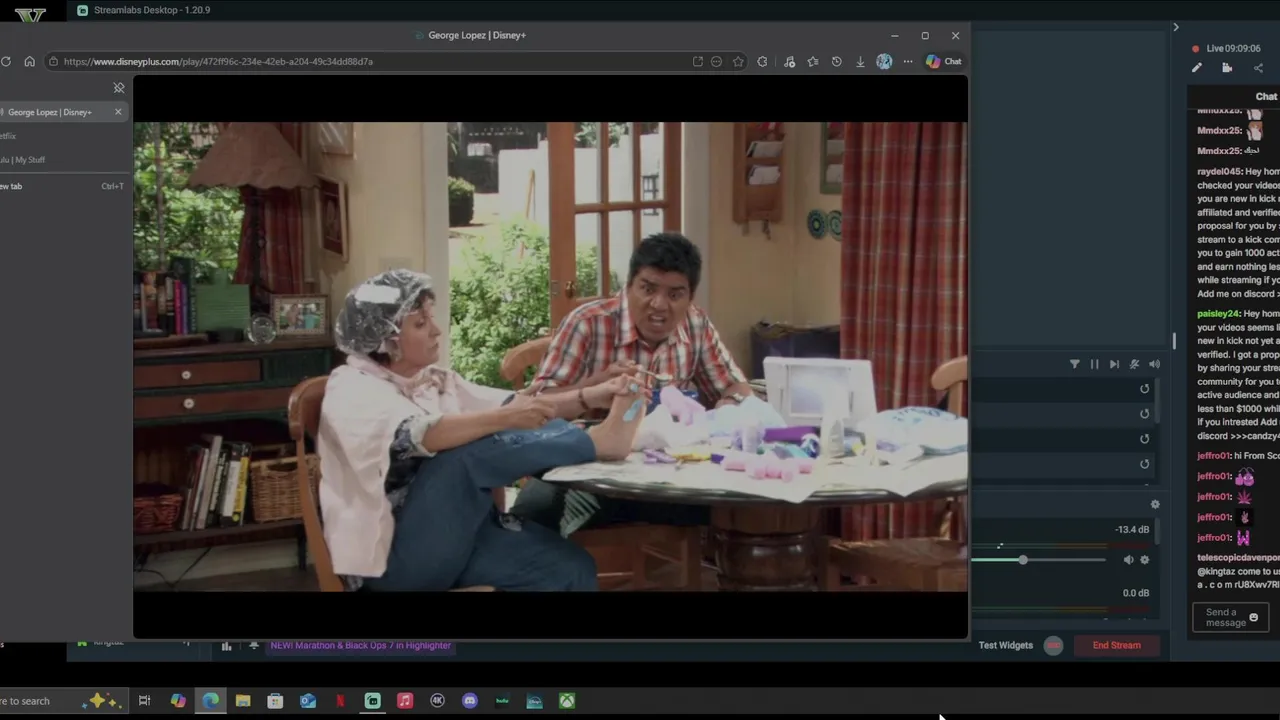Viewport: 1280px width, 720px height.
Task: Skip the current alert
Action: click(x=1114, y=364)
